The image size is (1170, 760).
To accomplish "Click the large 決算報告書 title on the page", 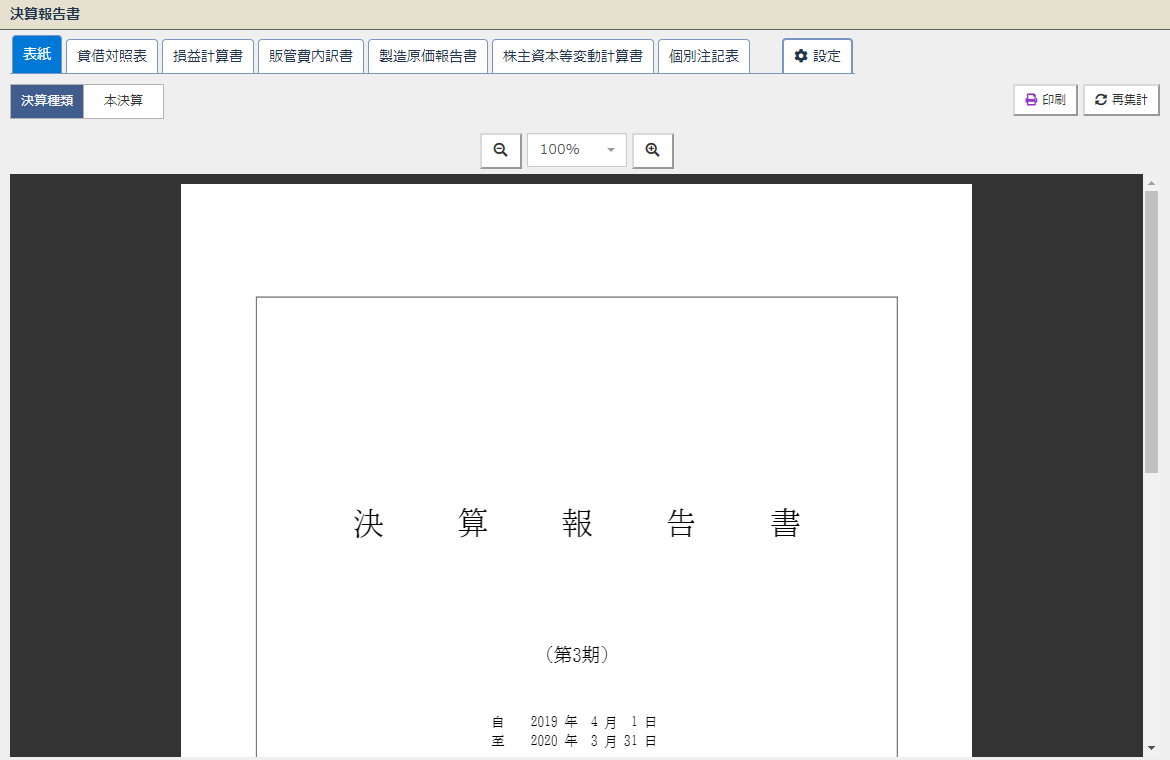I will [x=577, y=524].
